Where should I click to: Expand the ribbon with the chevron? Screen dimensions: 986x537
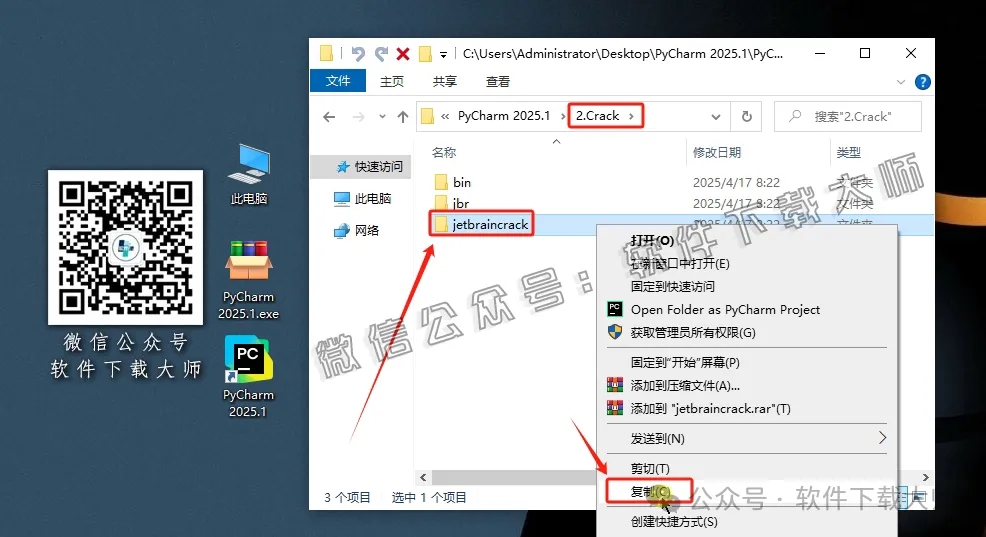tap(900, 82)
